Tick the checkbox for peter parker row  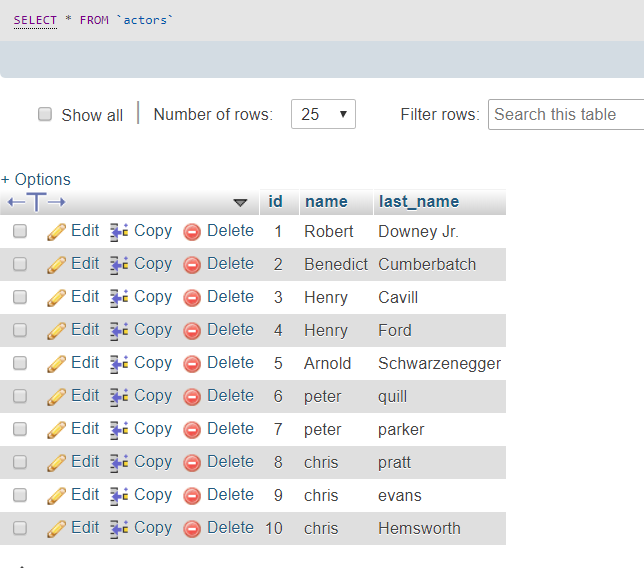click(x=20, y=429)
